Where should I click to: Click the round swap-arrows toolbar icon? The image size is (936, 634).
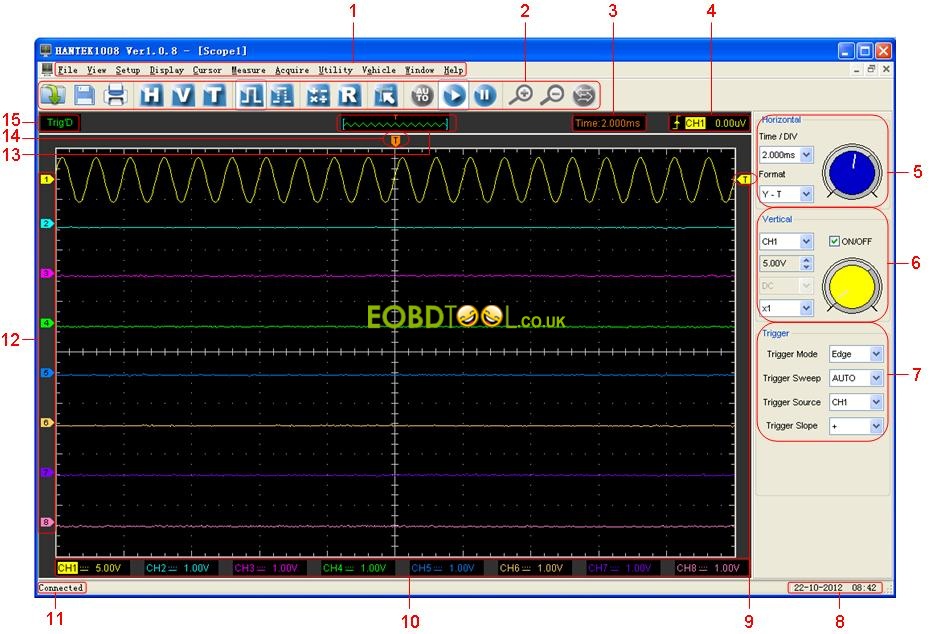click(584, 95)
